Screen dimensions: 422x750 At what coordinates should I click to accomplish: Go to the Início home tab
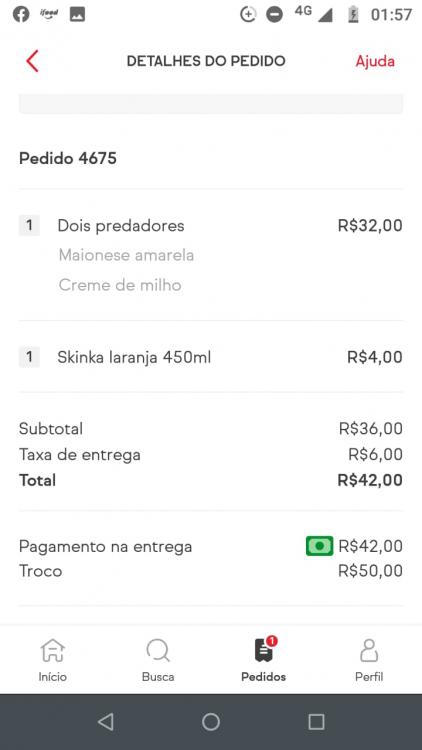(53, 660)
